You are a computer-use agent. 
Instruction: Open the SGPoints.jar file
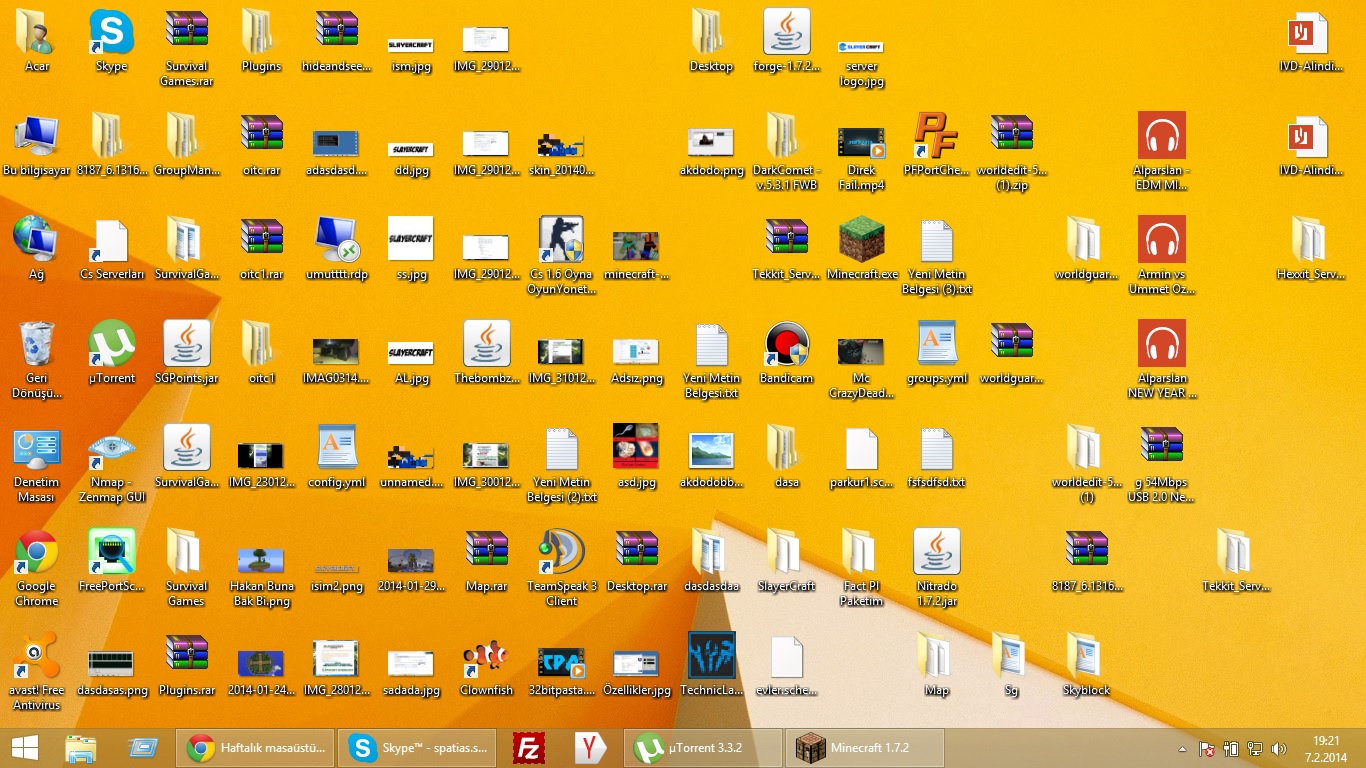[x=186, y=354]
